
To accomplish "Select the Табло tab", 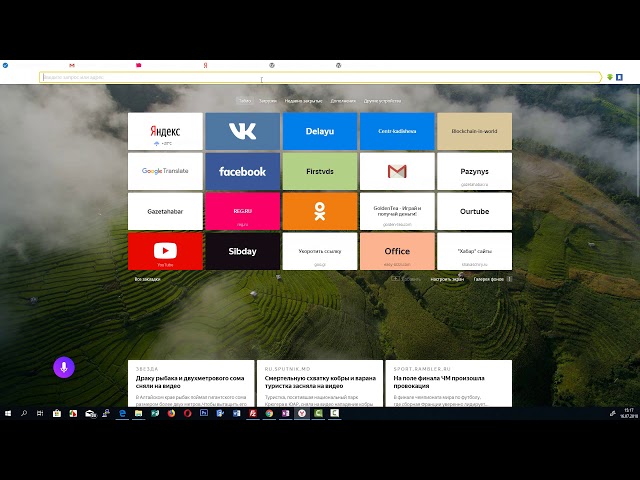I will click(245, 101).
